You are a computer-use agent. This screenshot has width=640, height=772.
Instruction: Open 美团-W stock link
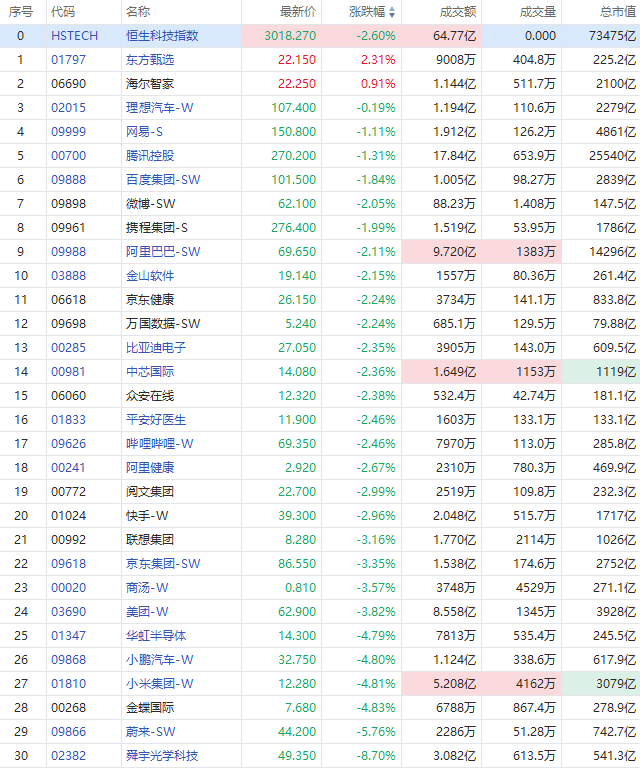(147, 612)
